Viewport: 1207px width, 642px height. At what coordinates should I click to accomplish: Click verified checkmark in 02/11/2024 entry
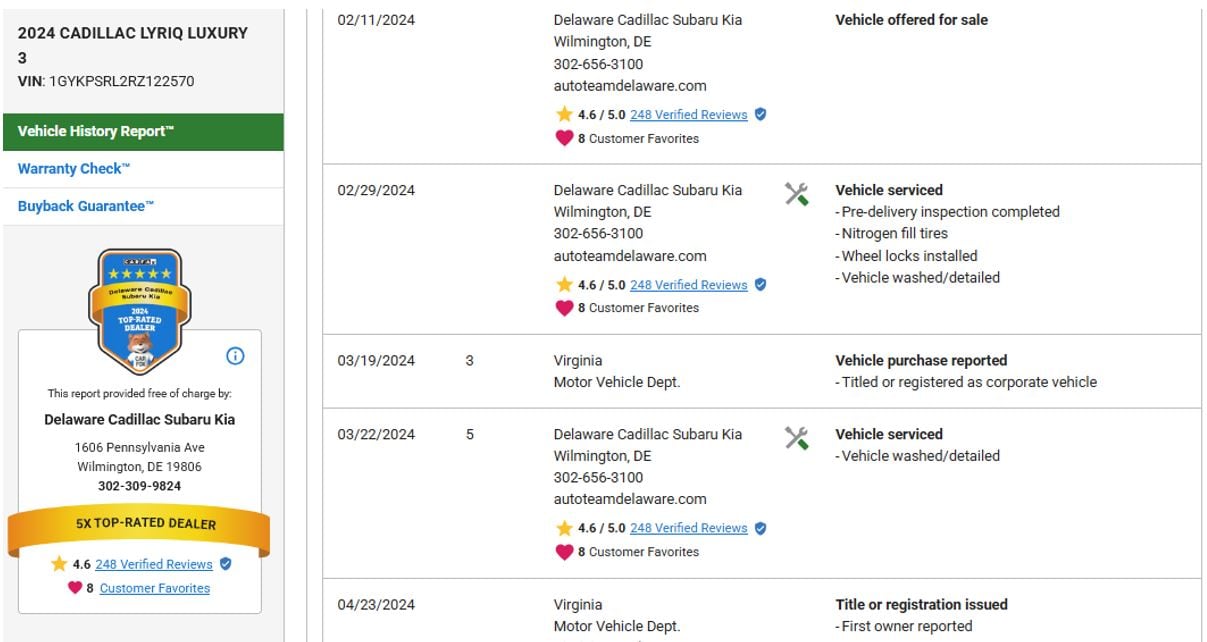760,115
